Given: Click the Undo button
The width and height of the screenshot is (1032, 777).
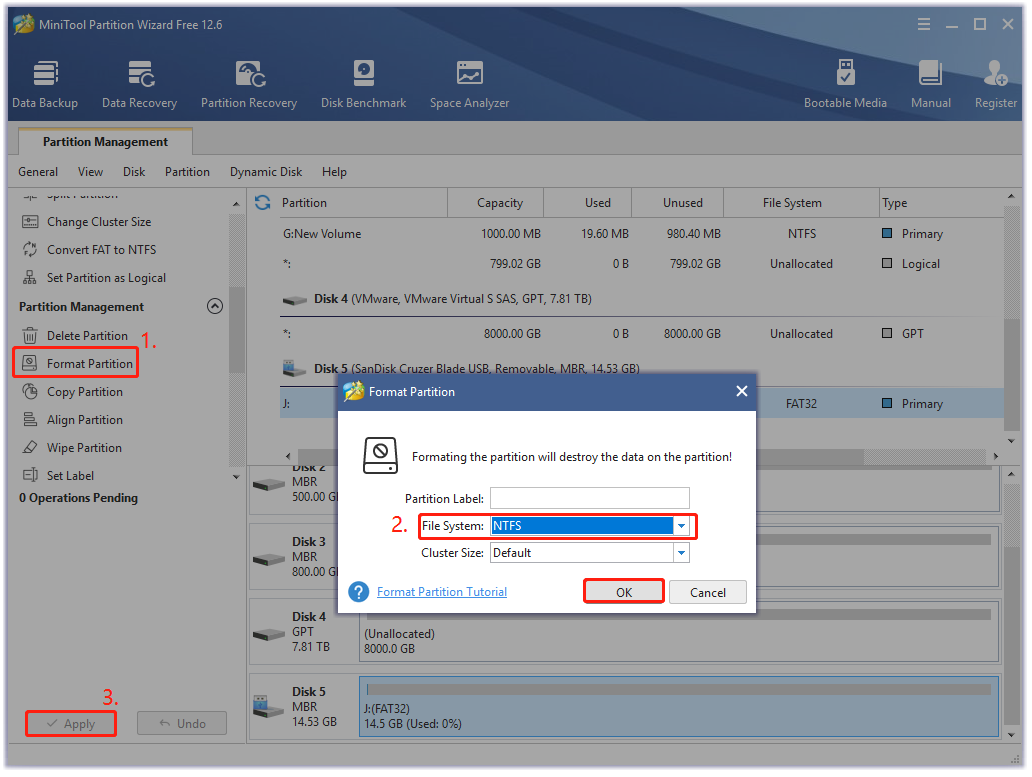Looking at the screenshot, I should (182, 724).
